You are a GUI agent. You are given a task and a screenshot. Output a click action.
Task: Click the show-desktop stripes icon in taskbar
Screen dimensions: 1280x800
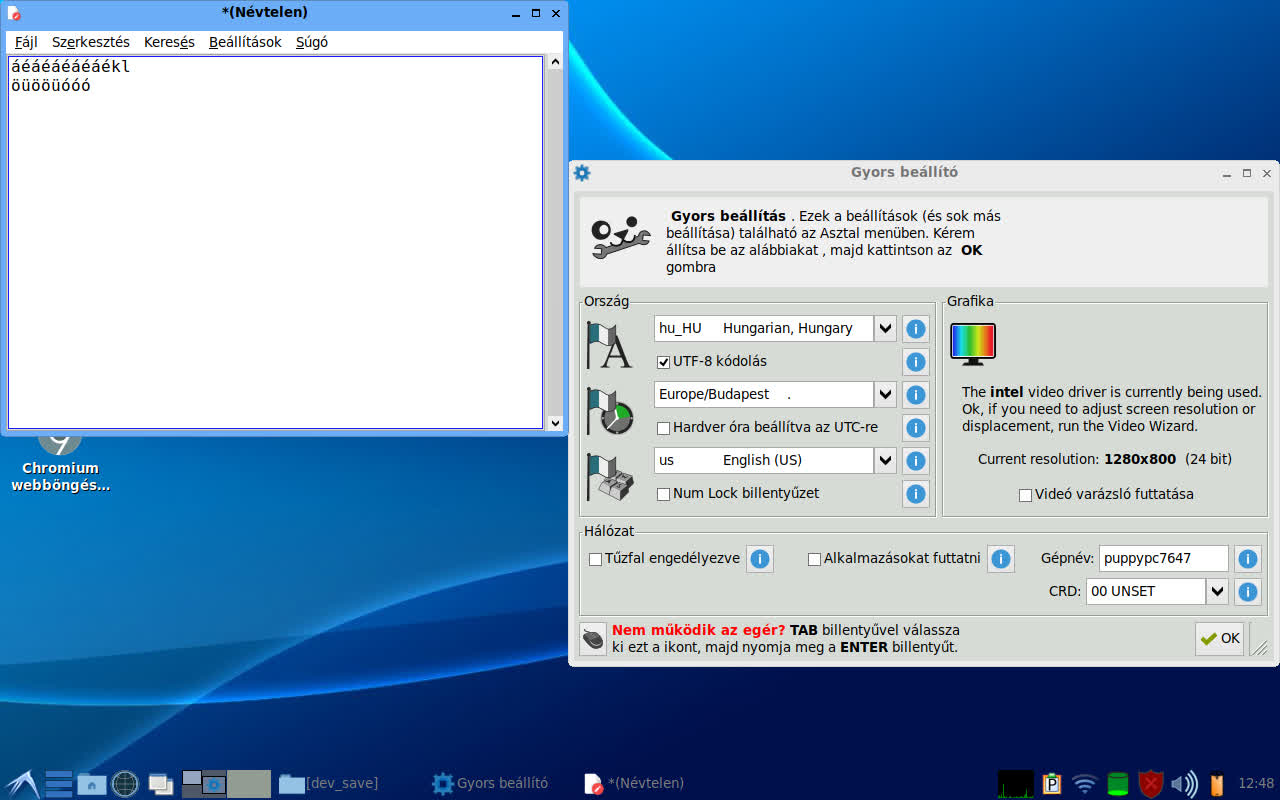59,783
